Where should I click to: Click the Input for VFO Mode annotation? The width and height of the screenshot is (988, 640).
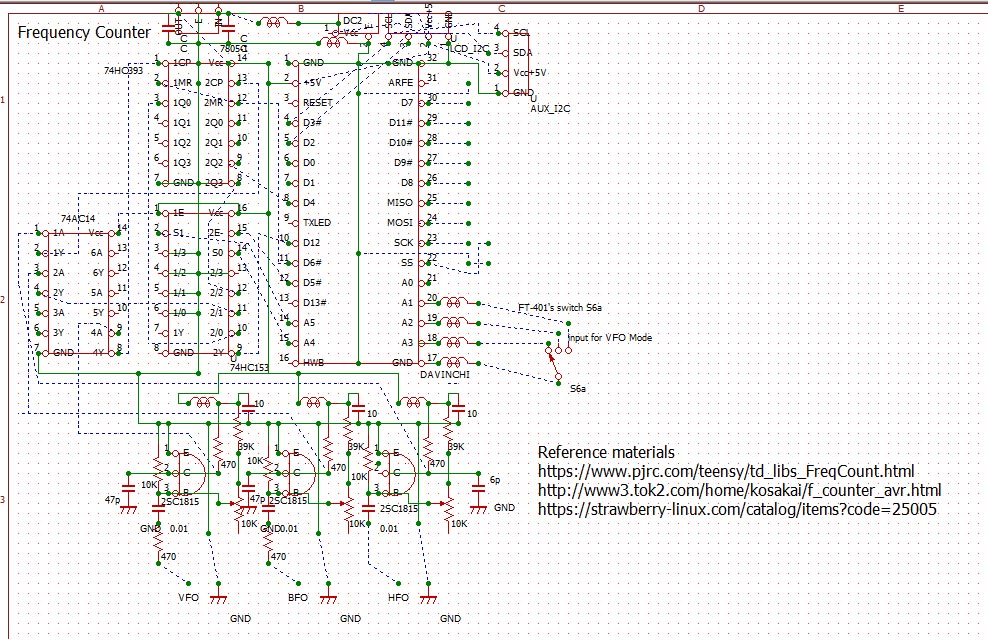point(609,338)
